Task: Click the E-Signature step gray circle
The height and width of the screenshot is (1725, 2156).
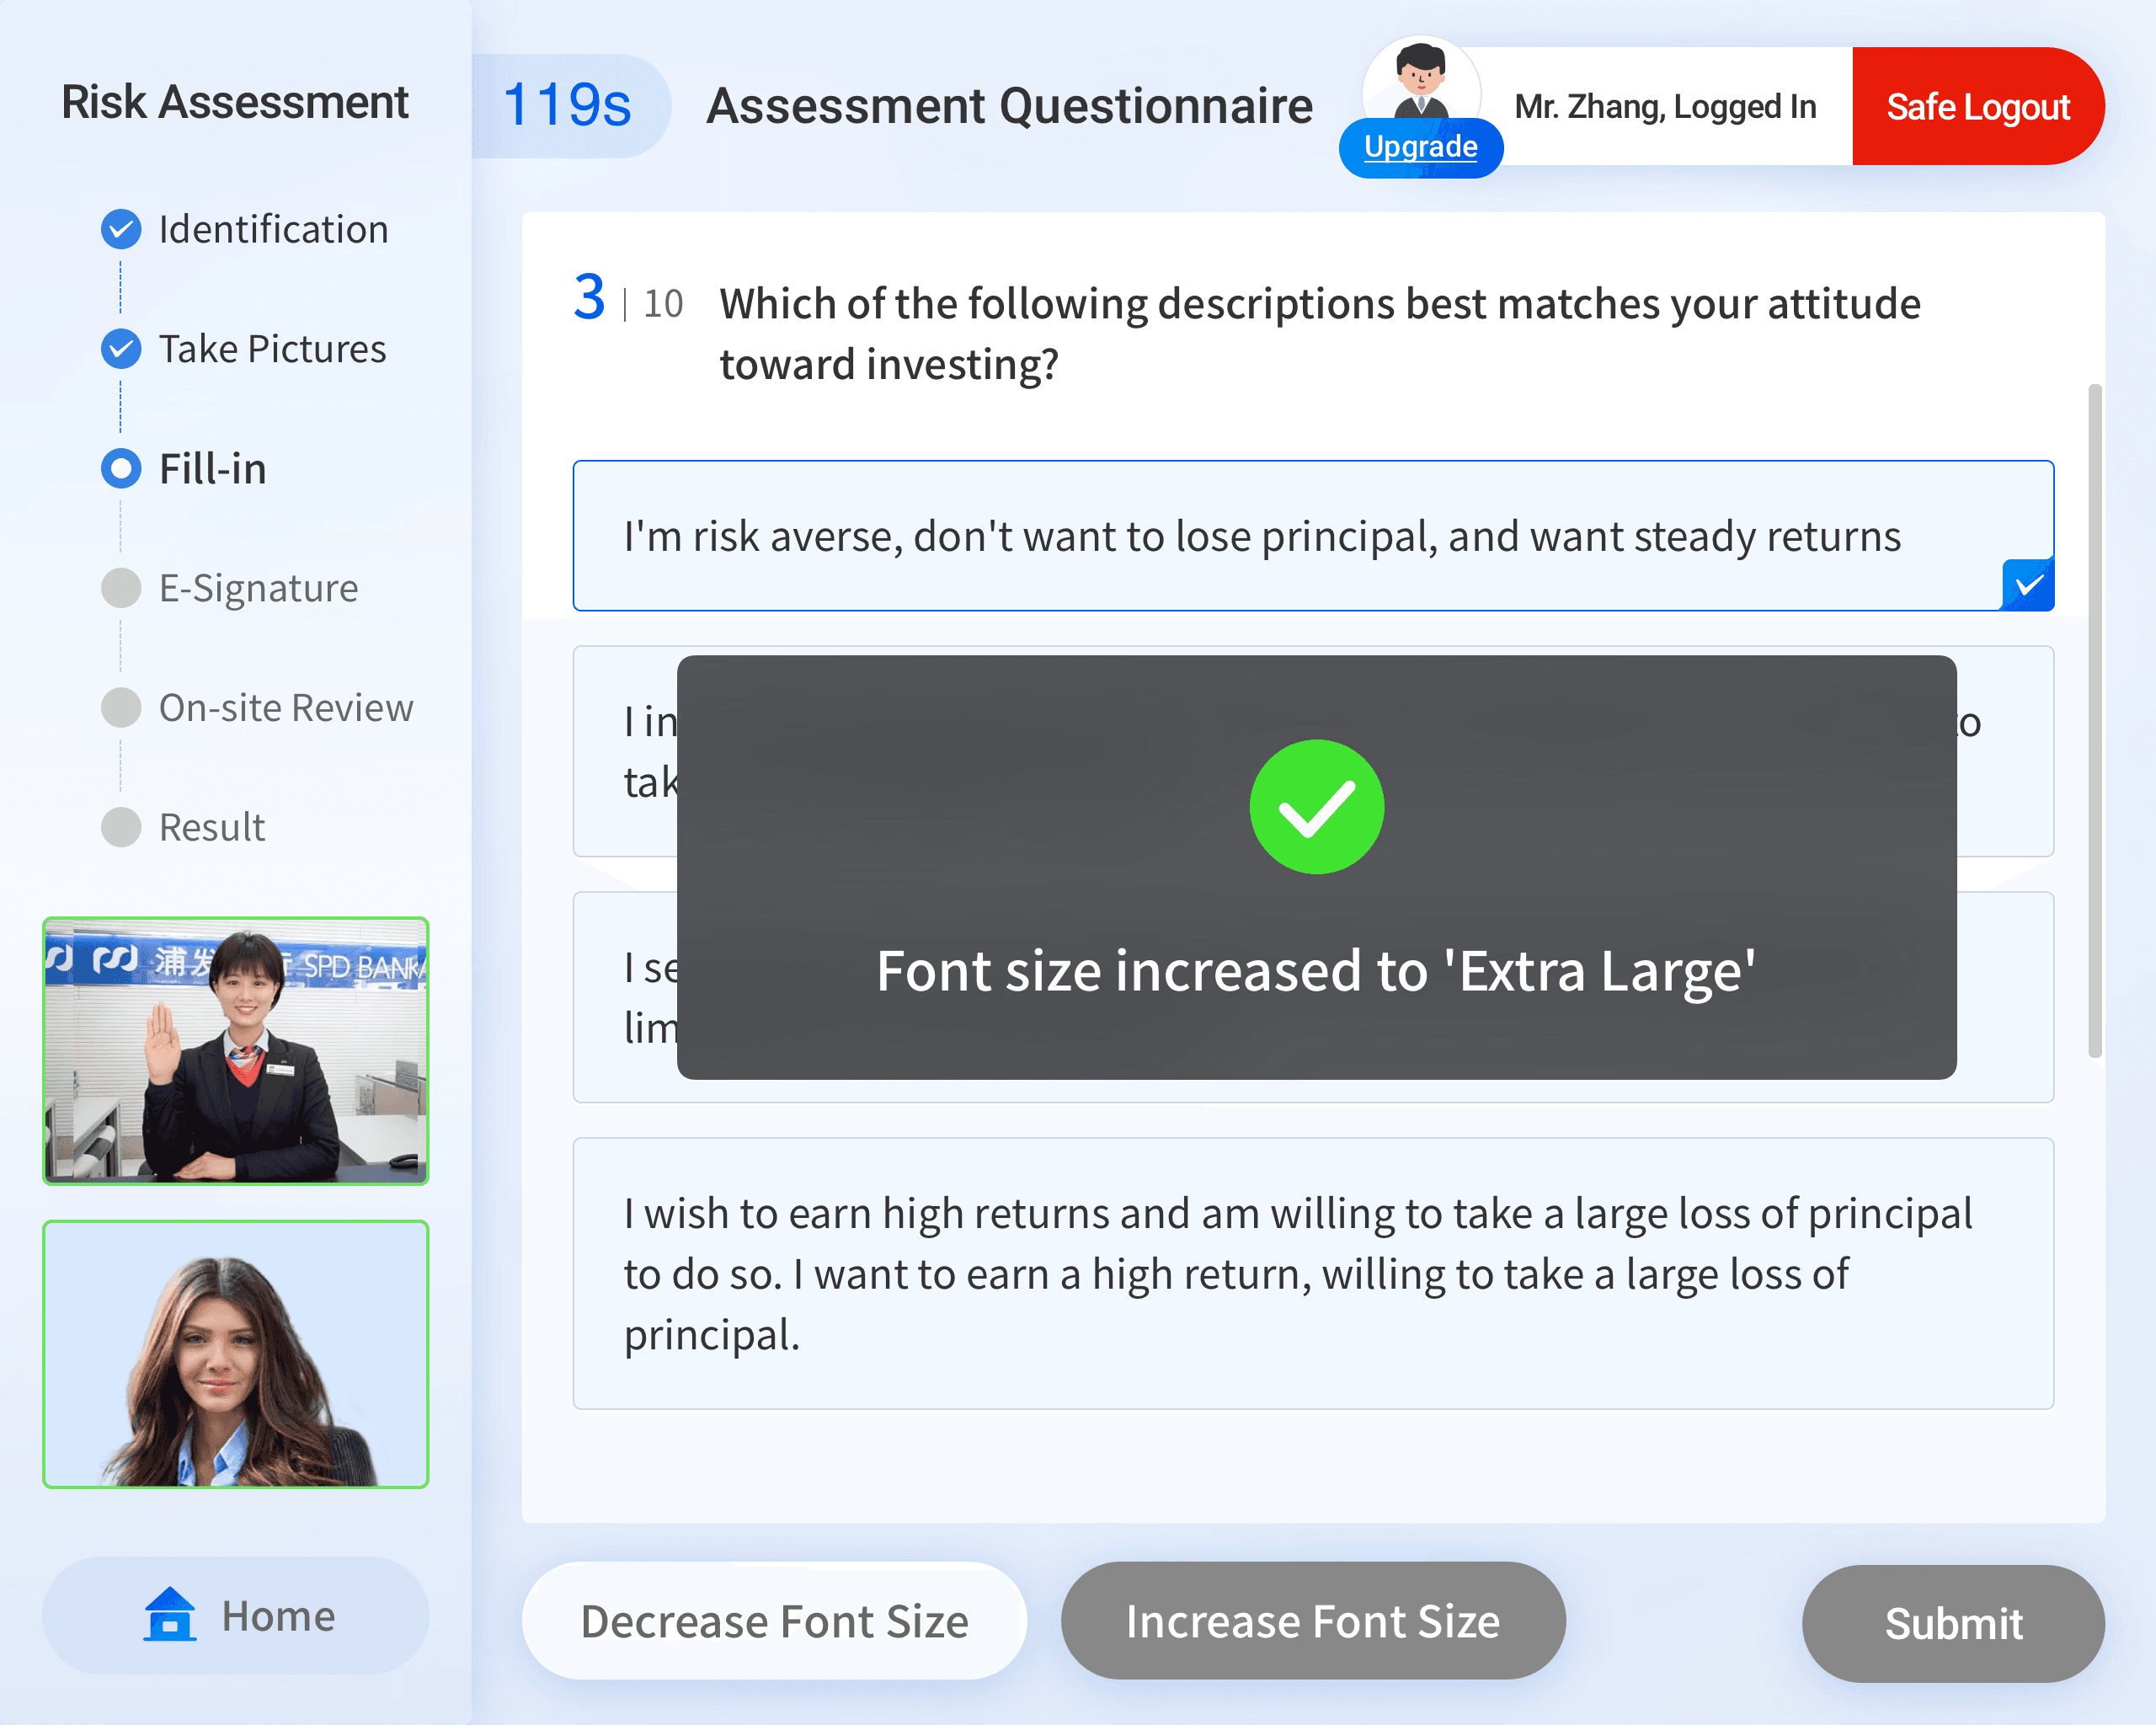Action: 121,588
